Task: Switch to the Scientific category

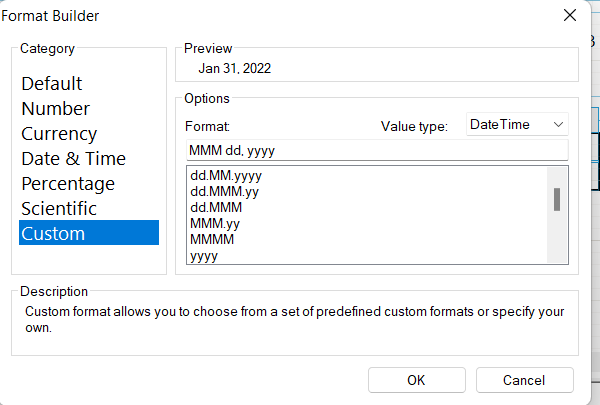Action: [x=59, y=209]
